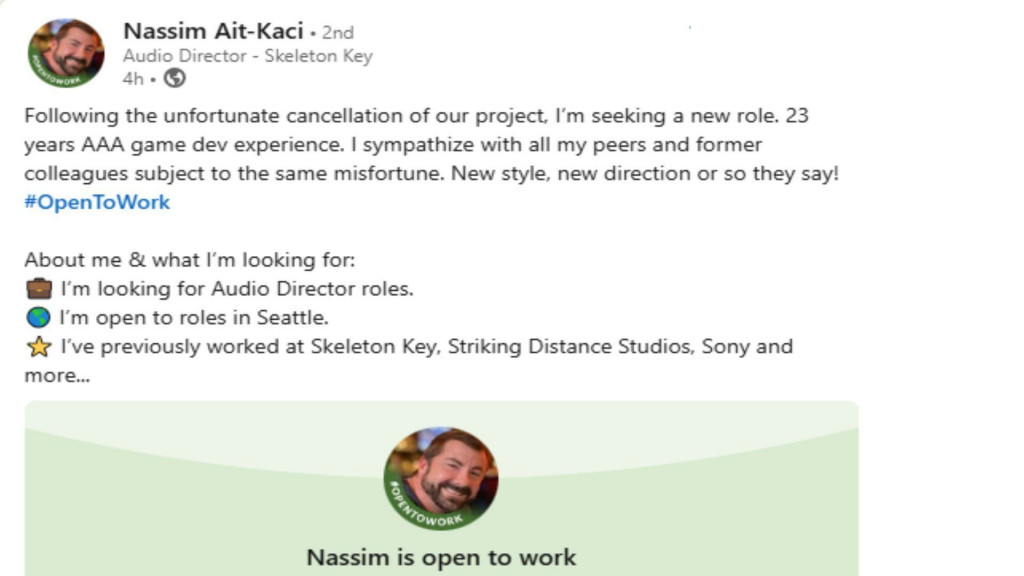Click the "About me & what I'm looking for" line
Viewport: 1024px width, 576px height.
pos(190,260)
